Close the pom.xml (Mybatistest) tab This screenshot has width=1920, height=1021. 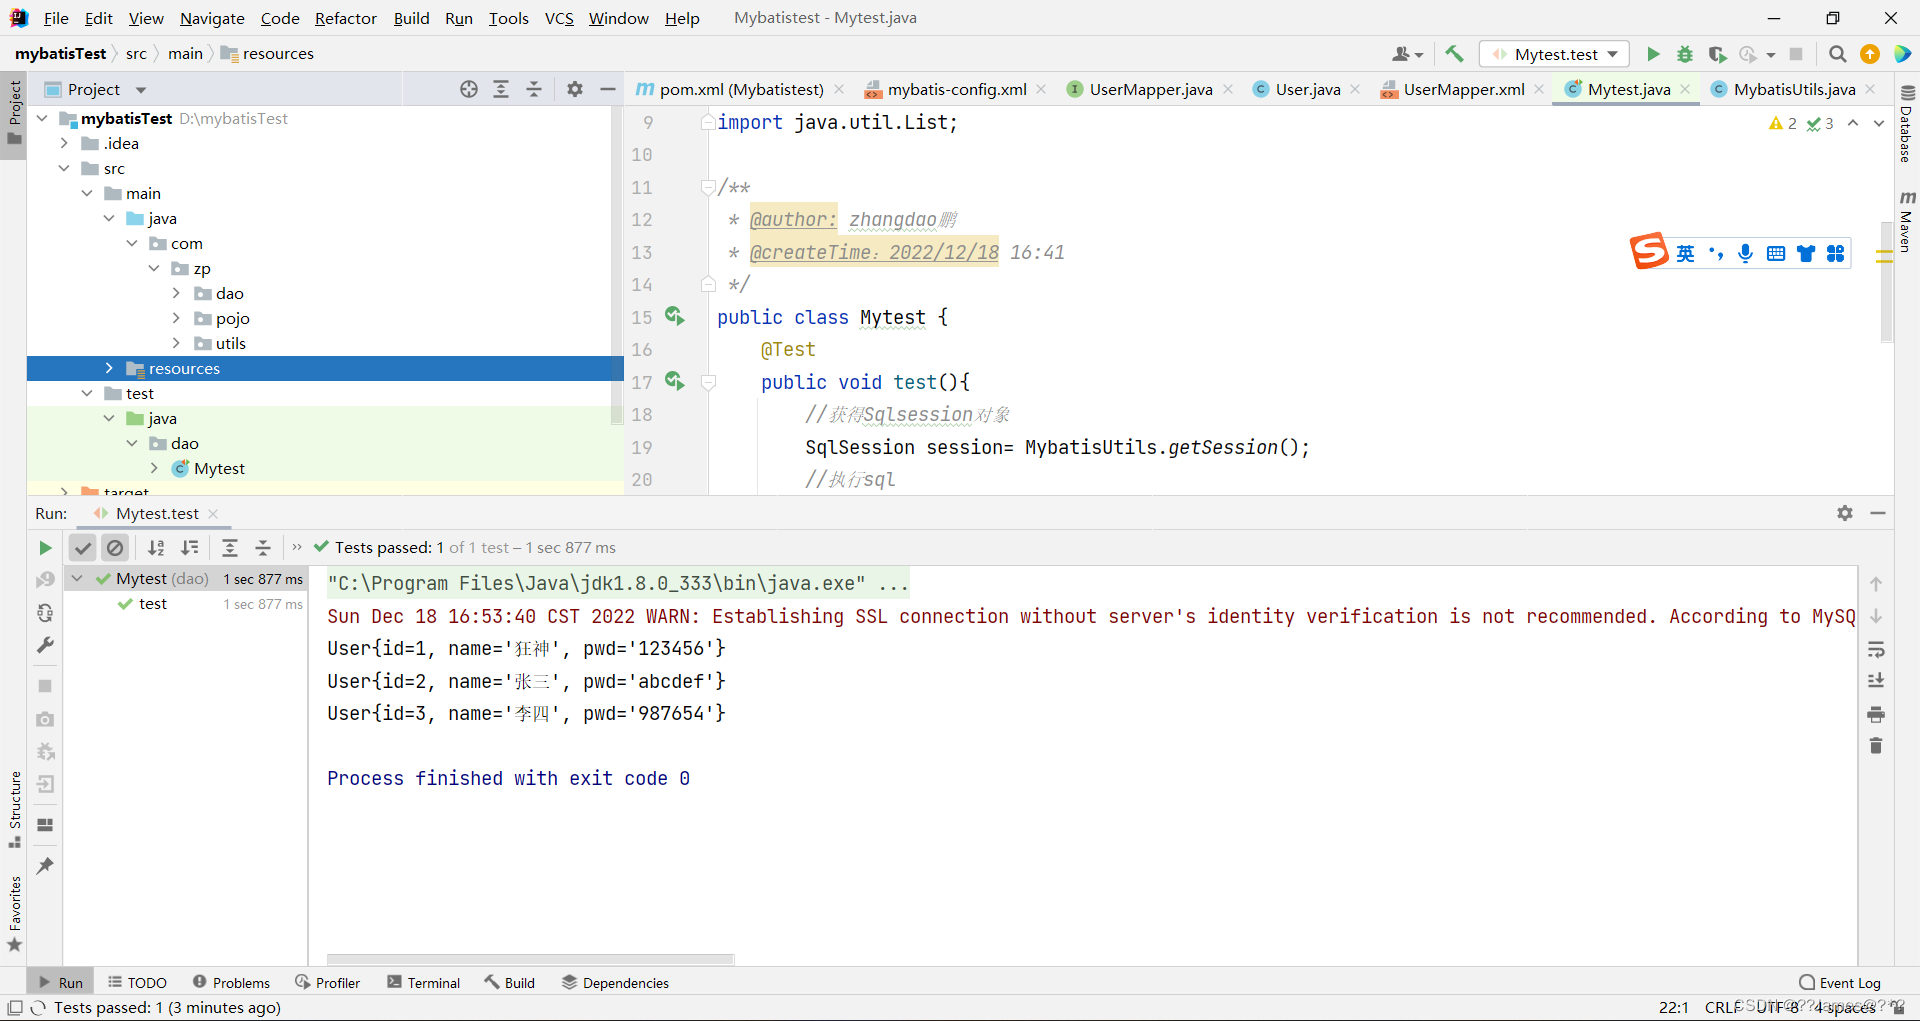pos(839,89)
